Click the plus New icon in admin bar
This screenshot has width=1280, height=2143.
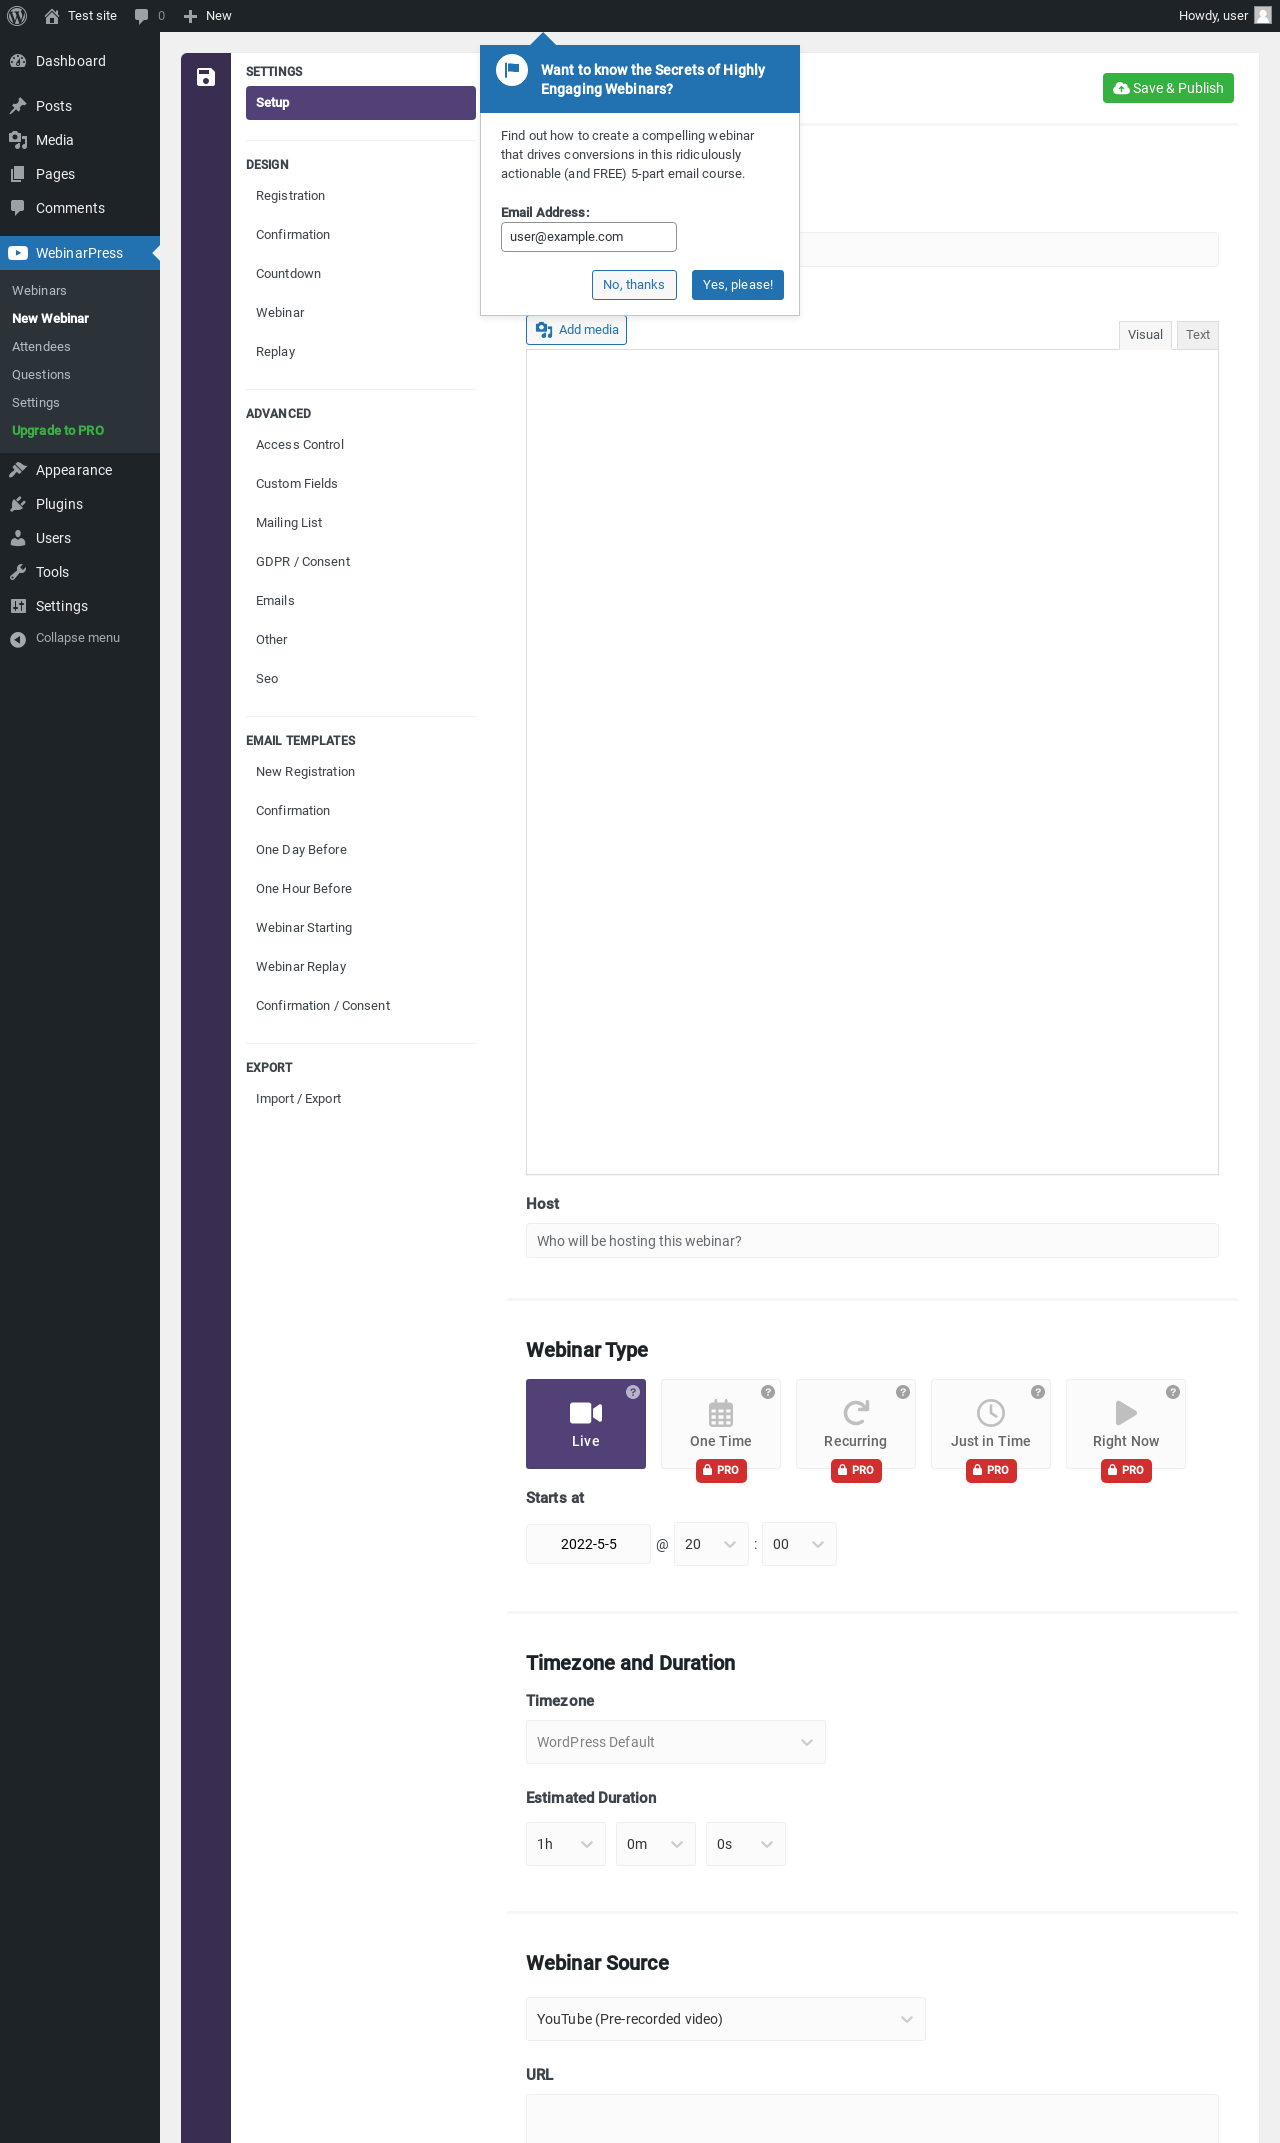coord(190,16)
